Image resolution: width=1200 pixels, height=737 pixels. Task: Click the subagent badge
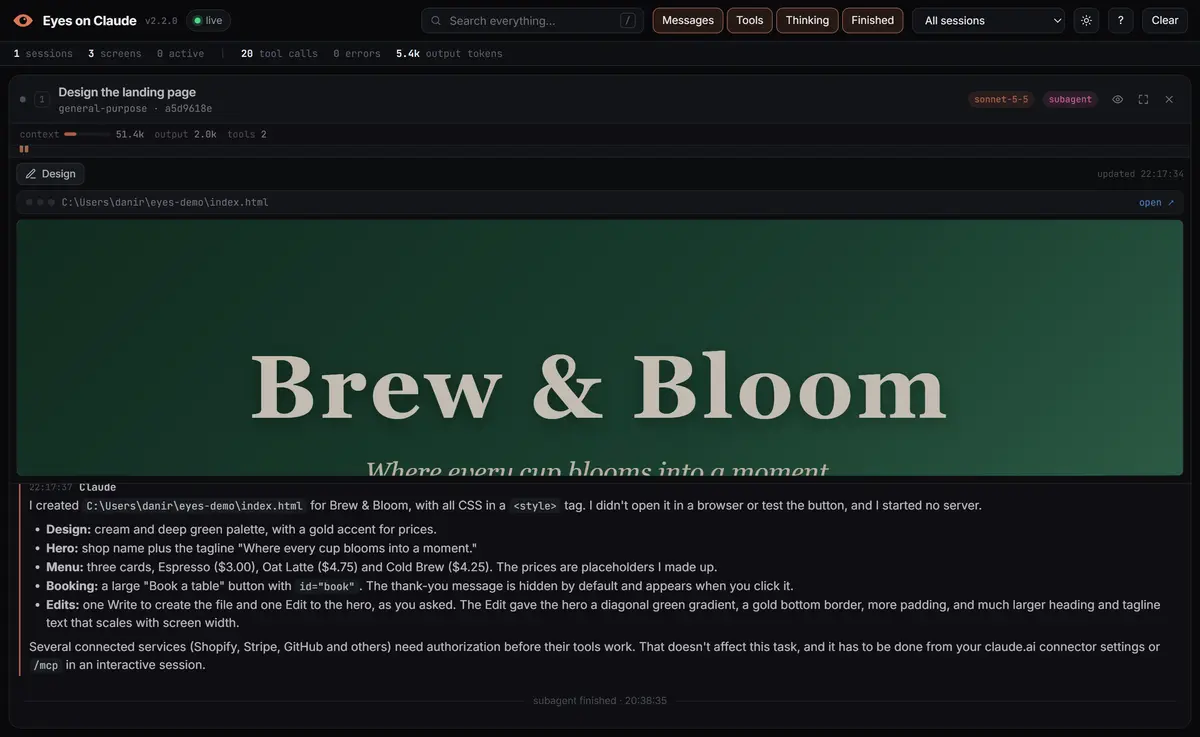[1070, 99]
